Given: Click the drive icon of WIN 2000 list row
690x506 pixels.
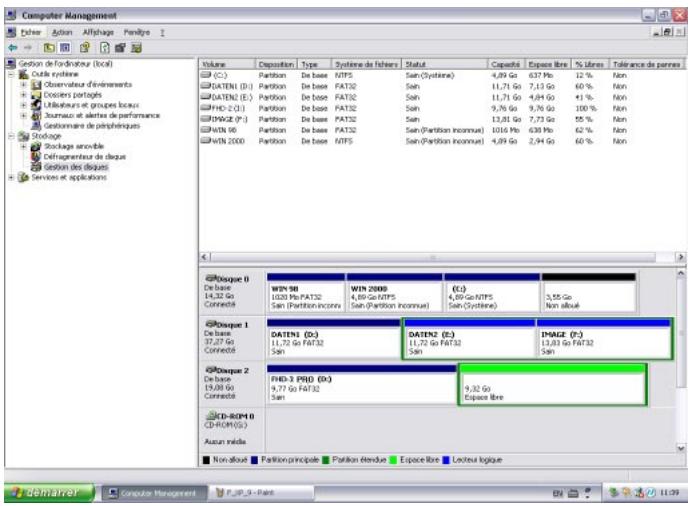Looking at the screenshot, I should tap(206, 141).
